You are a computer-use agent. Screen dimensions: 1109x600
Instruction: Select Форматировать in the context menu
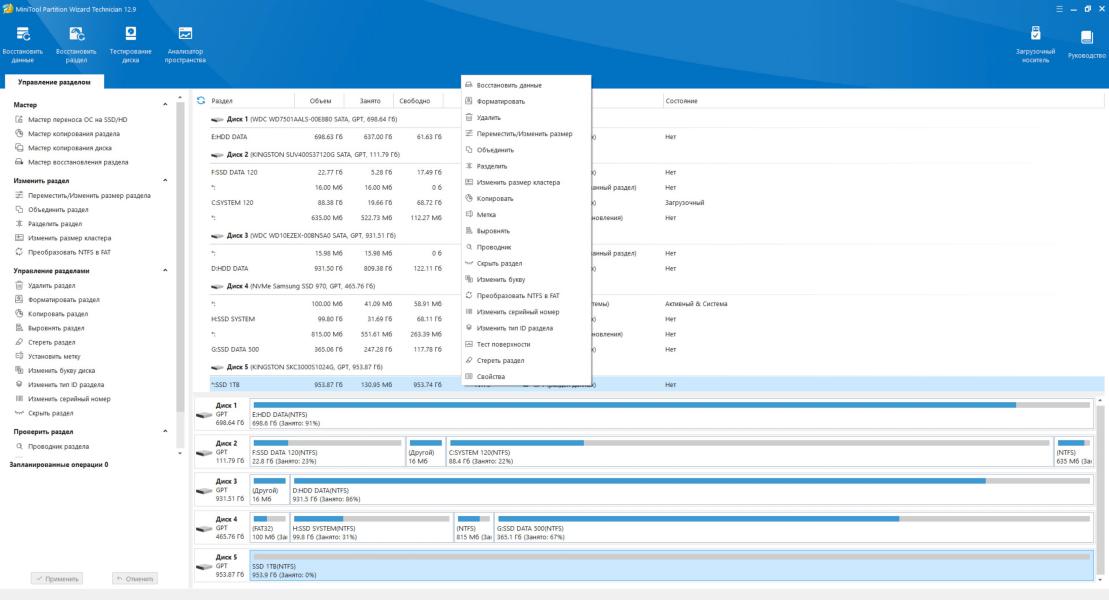pyautogui.click(x=526, y=101)
